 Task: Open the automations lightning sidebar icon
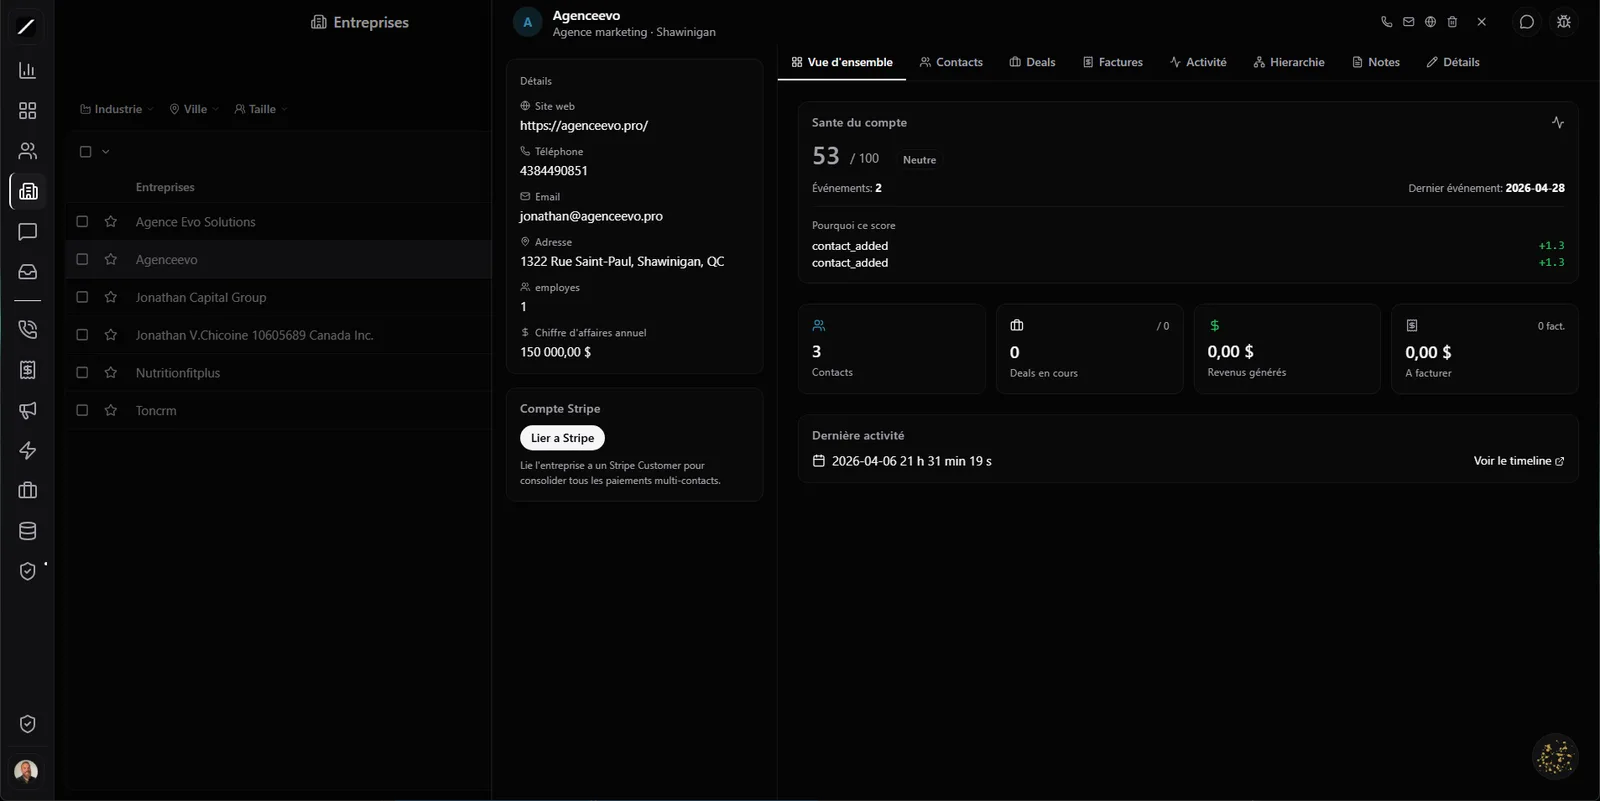tap(28, 451)
